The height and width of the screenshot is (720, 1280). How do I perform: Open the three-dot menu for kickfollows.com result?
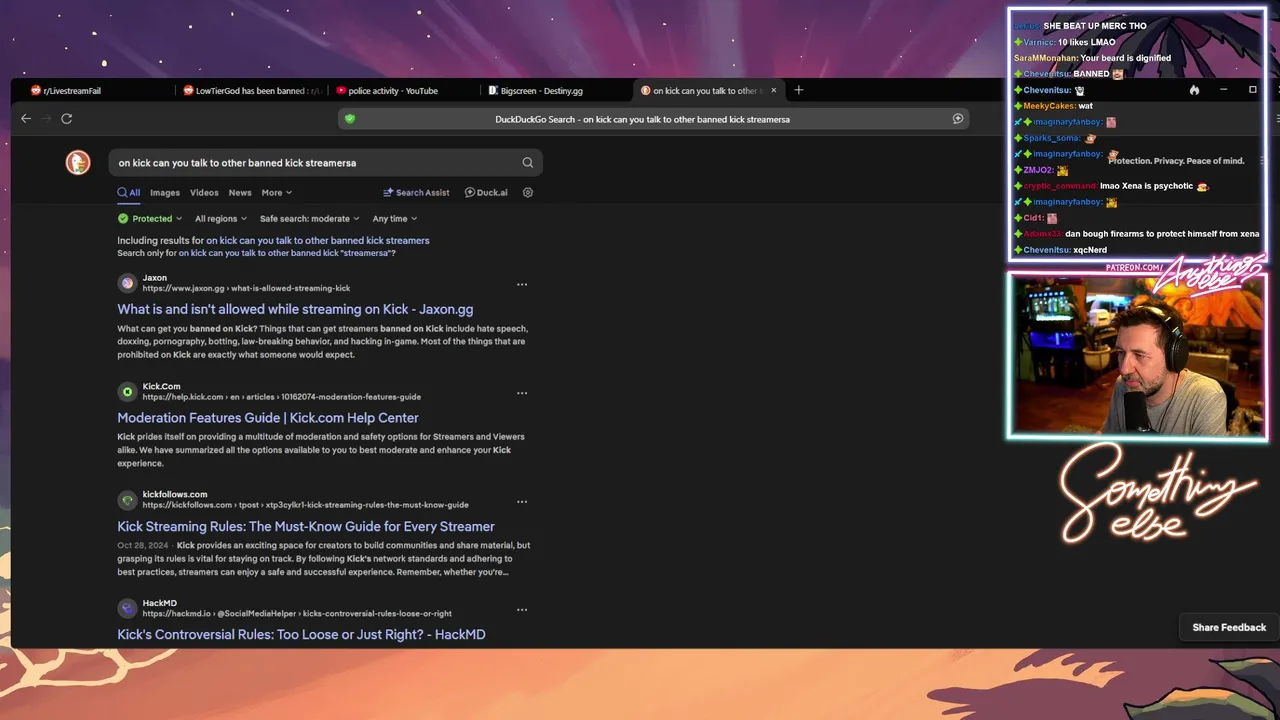[522, 501]
